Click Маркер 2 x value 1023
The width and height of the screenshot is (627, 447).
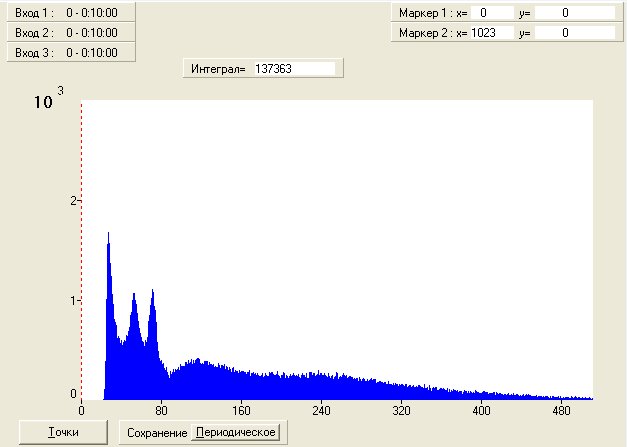pos(492,33)
